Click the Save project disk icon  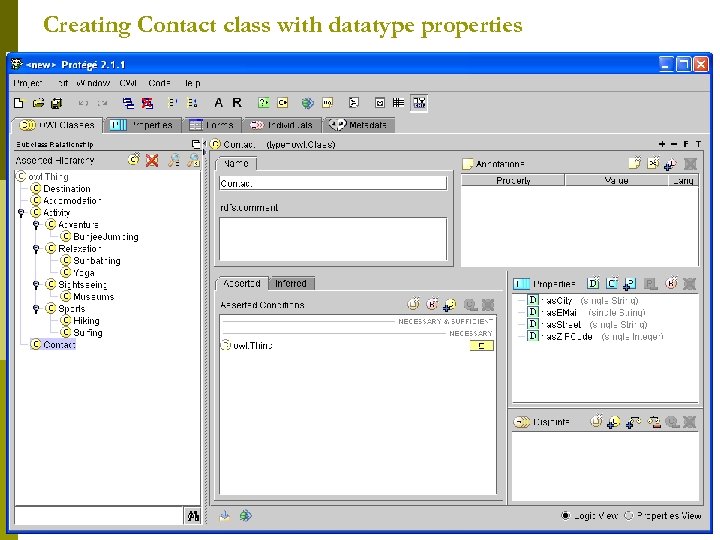tap(56, 103)
